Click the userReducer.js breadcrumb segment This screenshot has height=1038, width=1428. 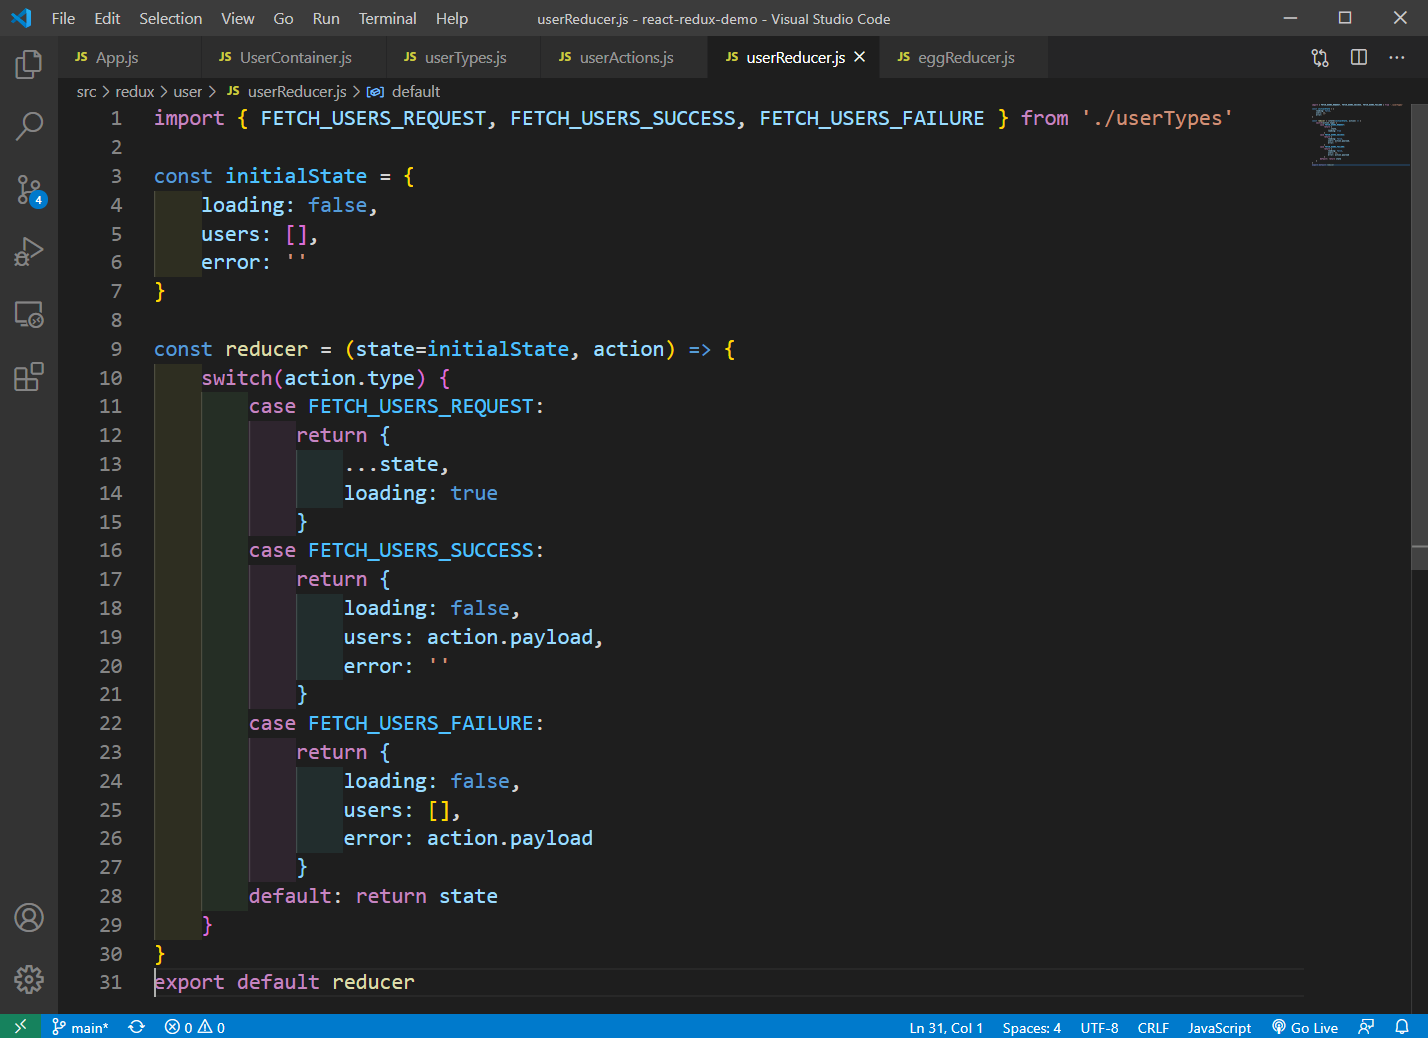click(x=287, y=91)
